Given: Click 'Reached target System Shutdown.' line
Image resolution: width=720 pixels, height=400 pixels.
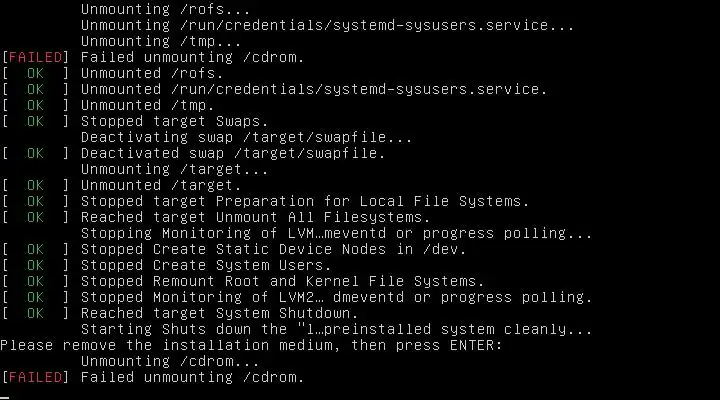Looking at the screenshot, I should tap(219, 313).
